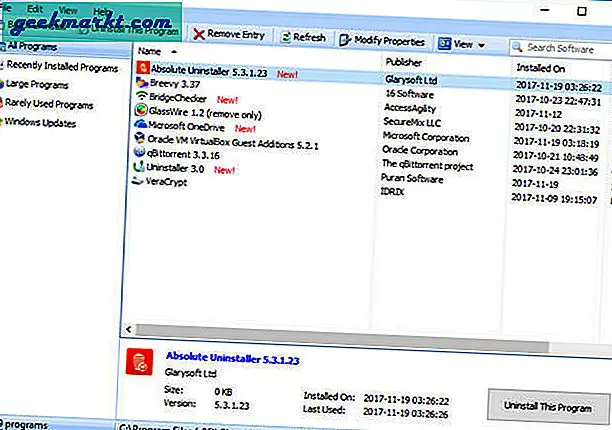Click the horizontal scrollbar thumb

pyautogui.click(x=342, y=337)
